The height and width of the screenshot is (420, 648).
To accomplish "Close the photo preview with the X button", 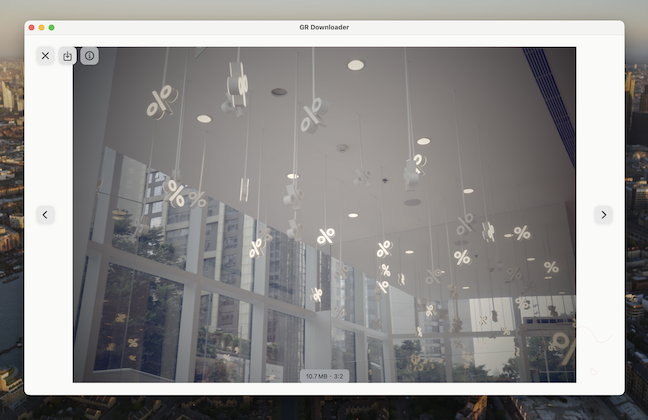I will [45, 56].
